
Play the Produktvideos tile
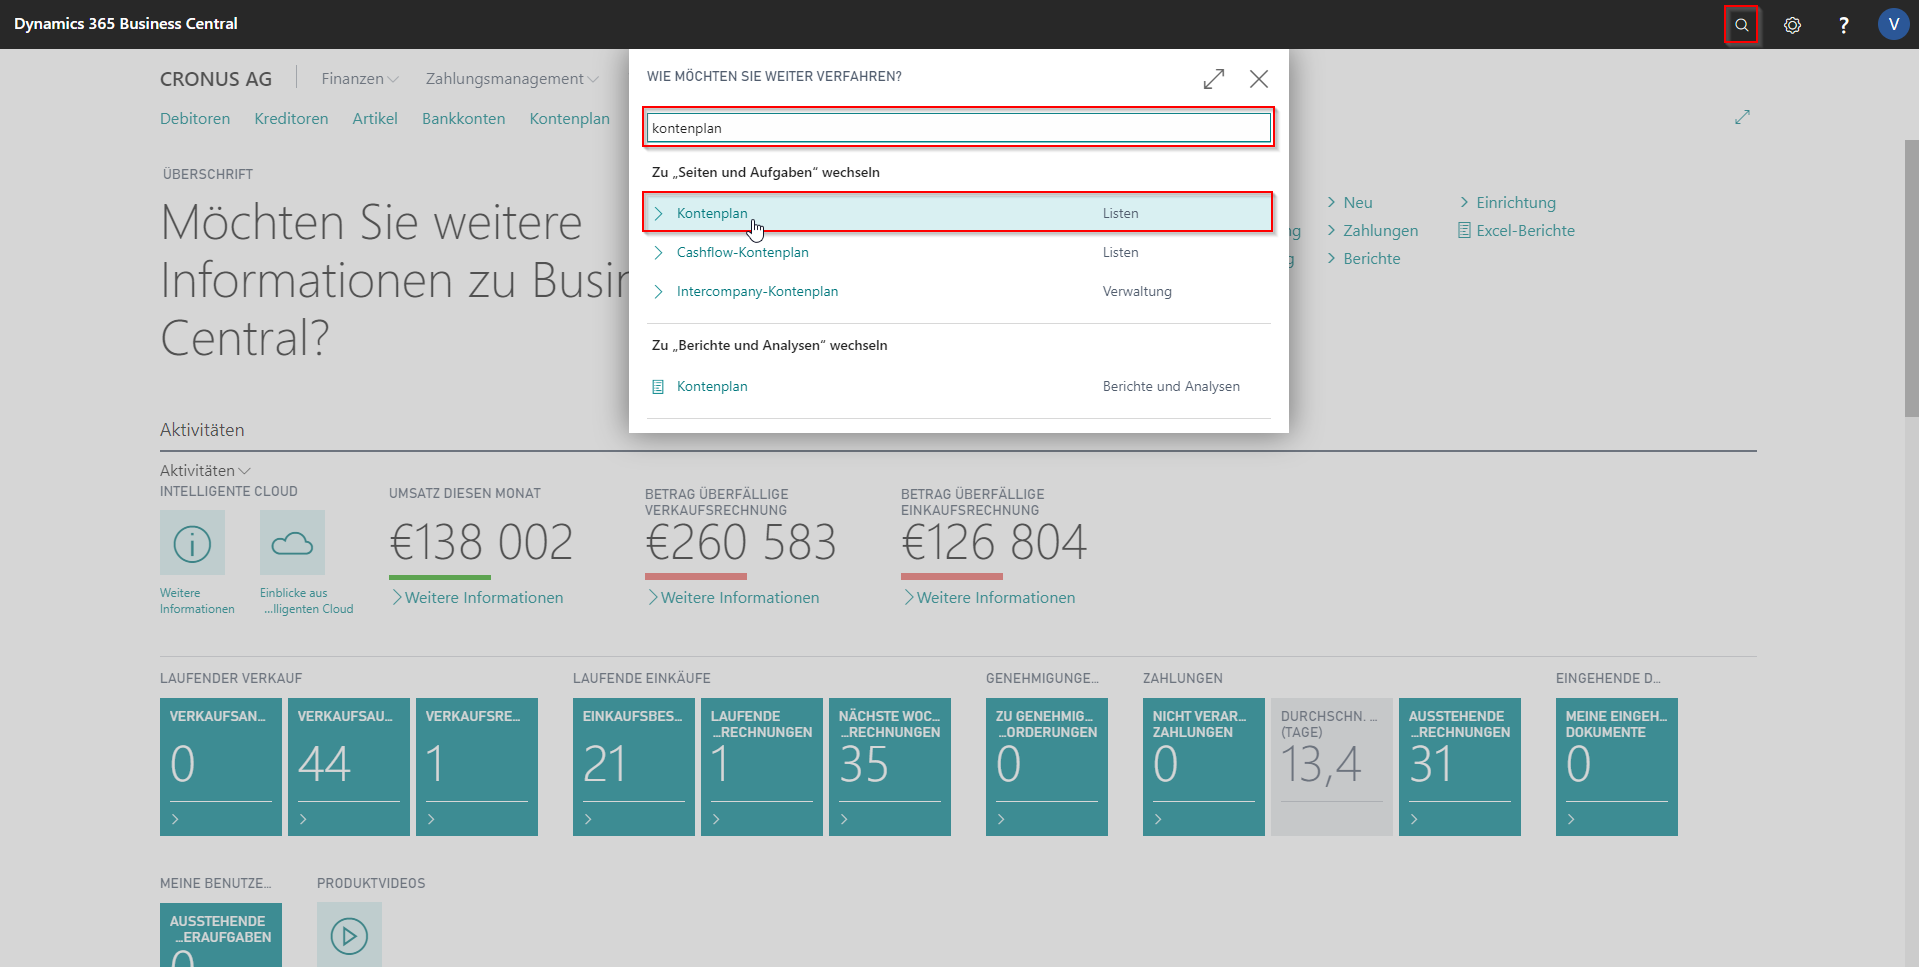click(349, 935)
